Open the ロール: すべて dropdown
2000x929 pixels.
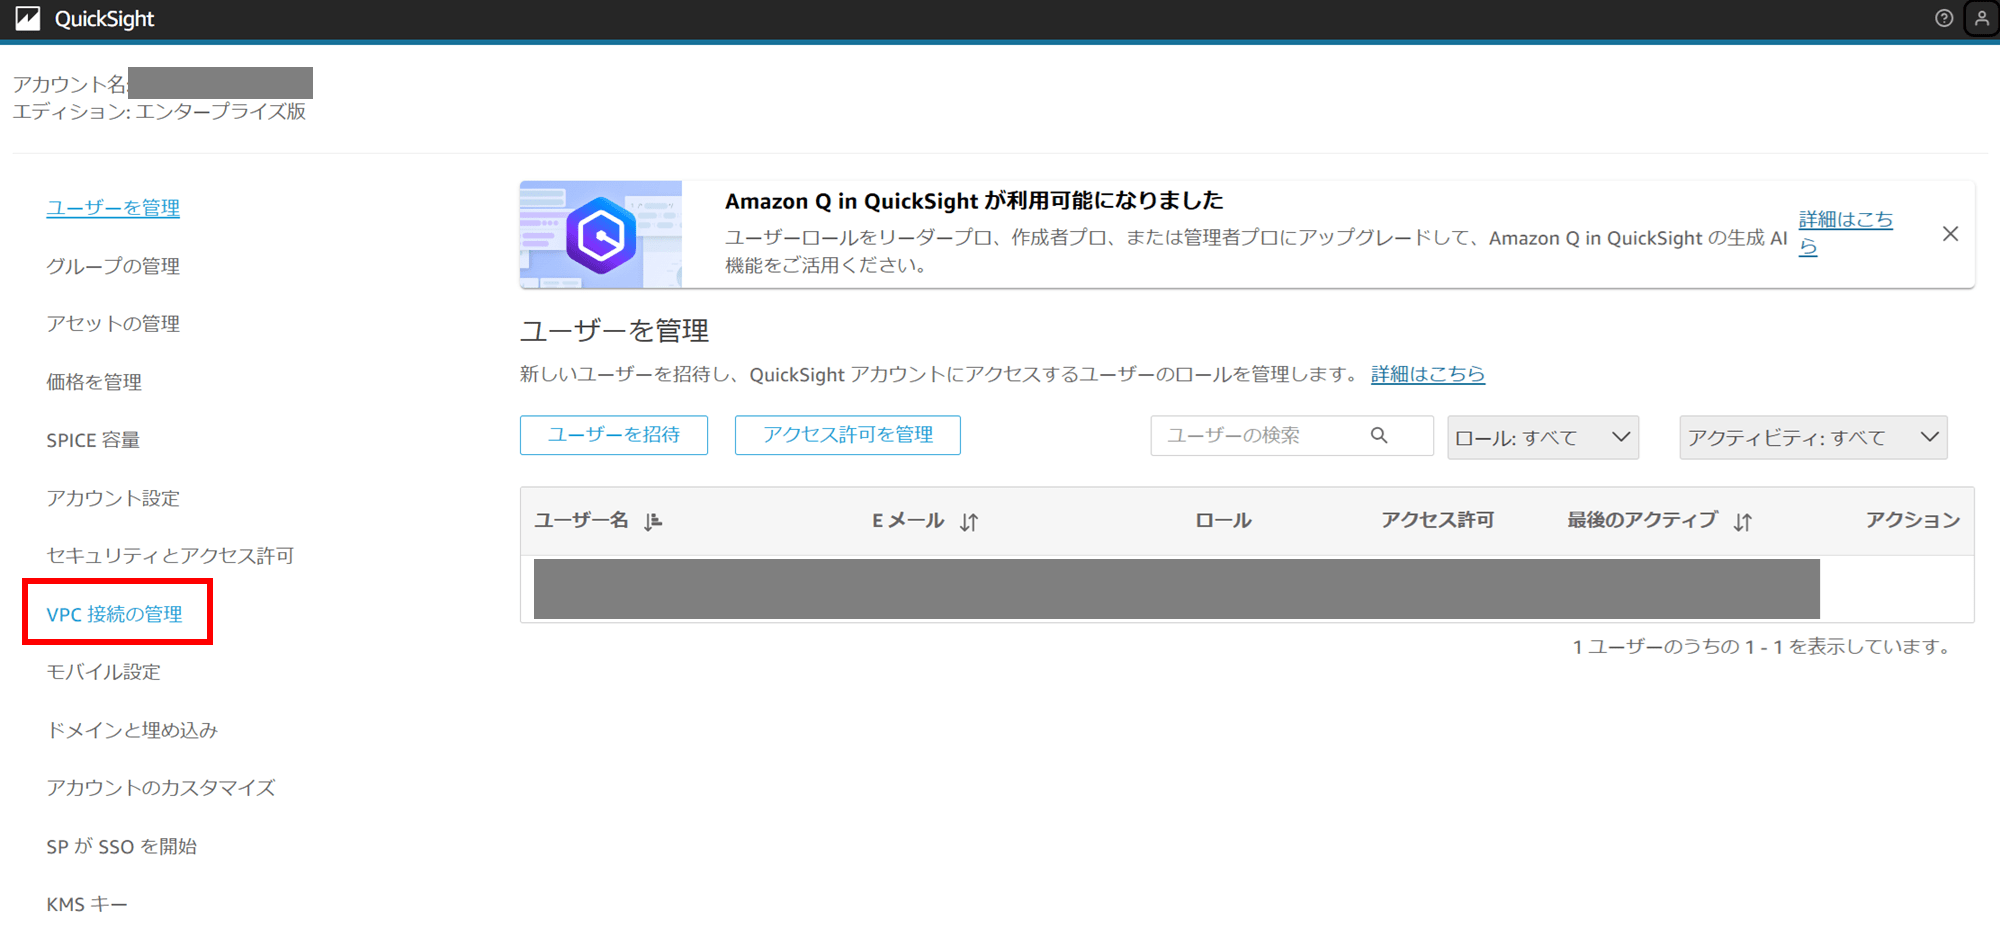click(1543, 438)
